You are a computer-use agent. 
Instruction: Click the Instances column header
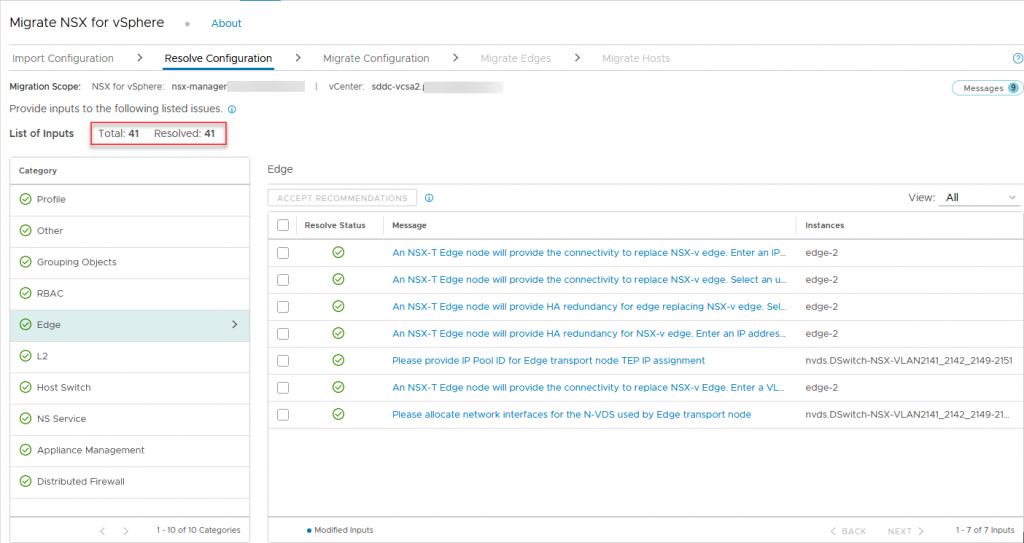(824, 225)
